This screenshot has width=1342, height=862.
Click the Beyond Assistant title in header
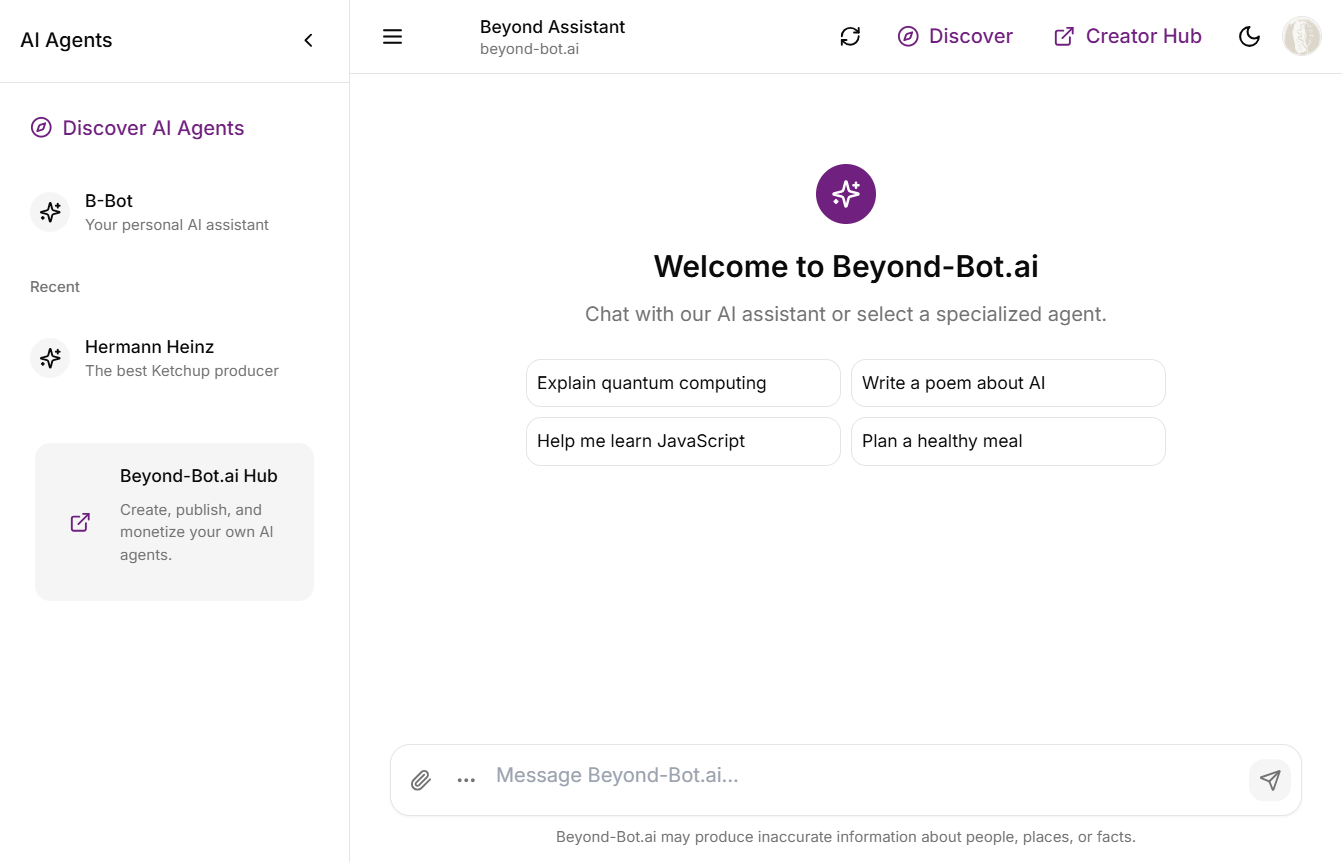tap(552, 27)
